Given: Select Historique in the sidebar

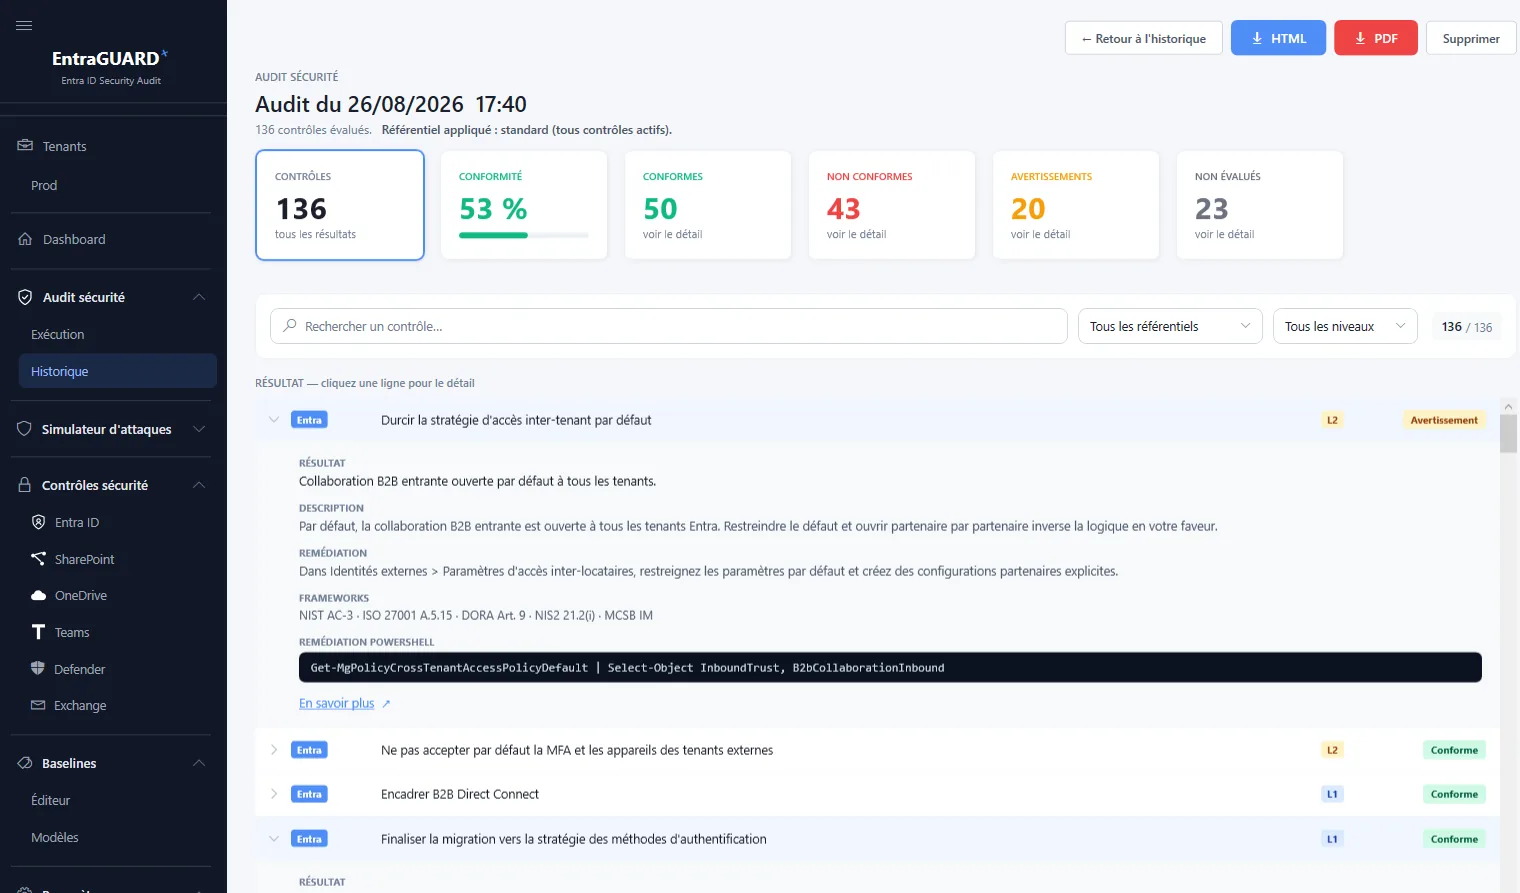Looking at the screenshot, I should (x=117, y=371).
